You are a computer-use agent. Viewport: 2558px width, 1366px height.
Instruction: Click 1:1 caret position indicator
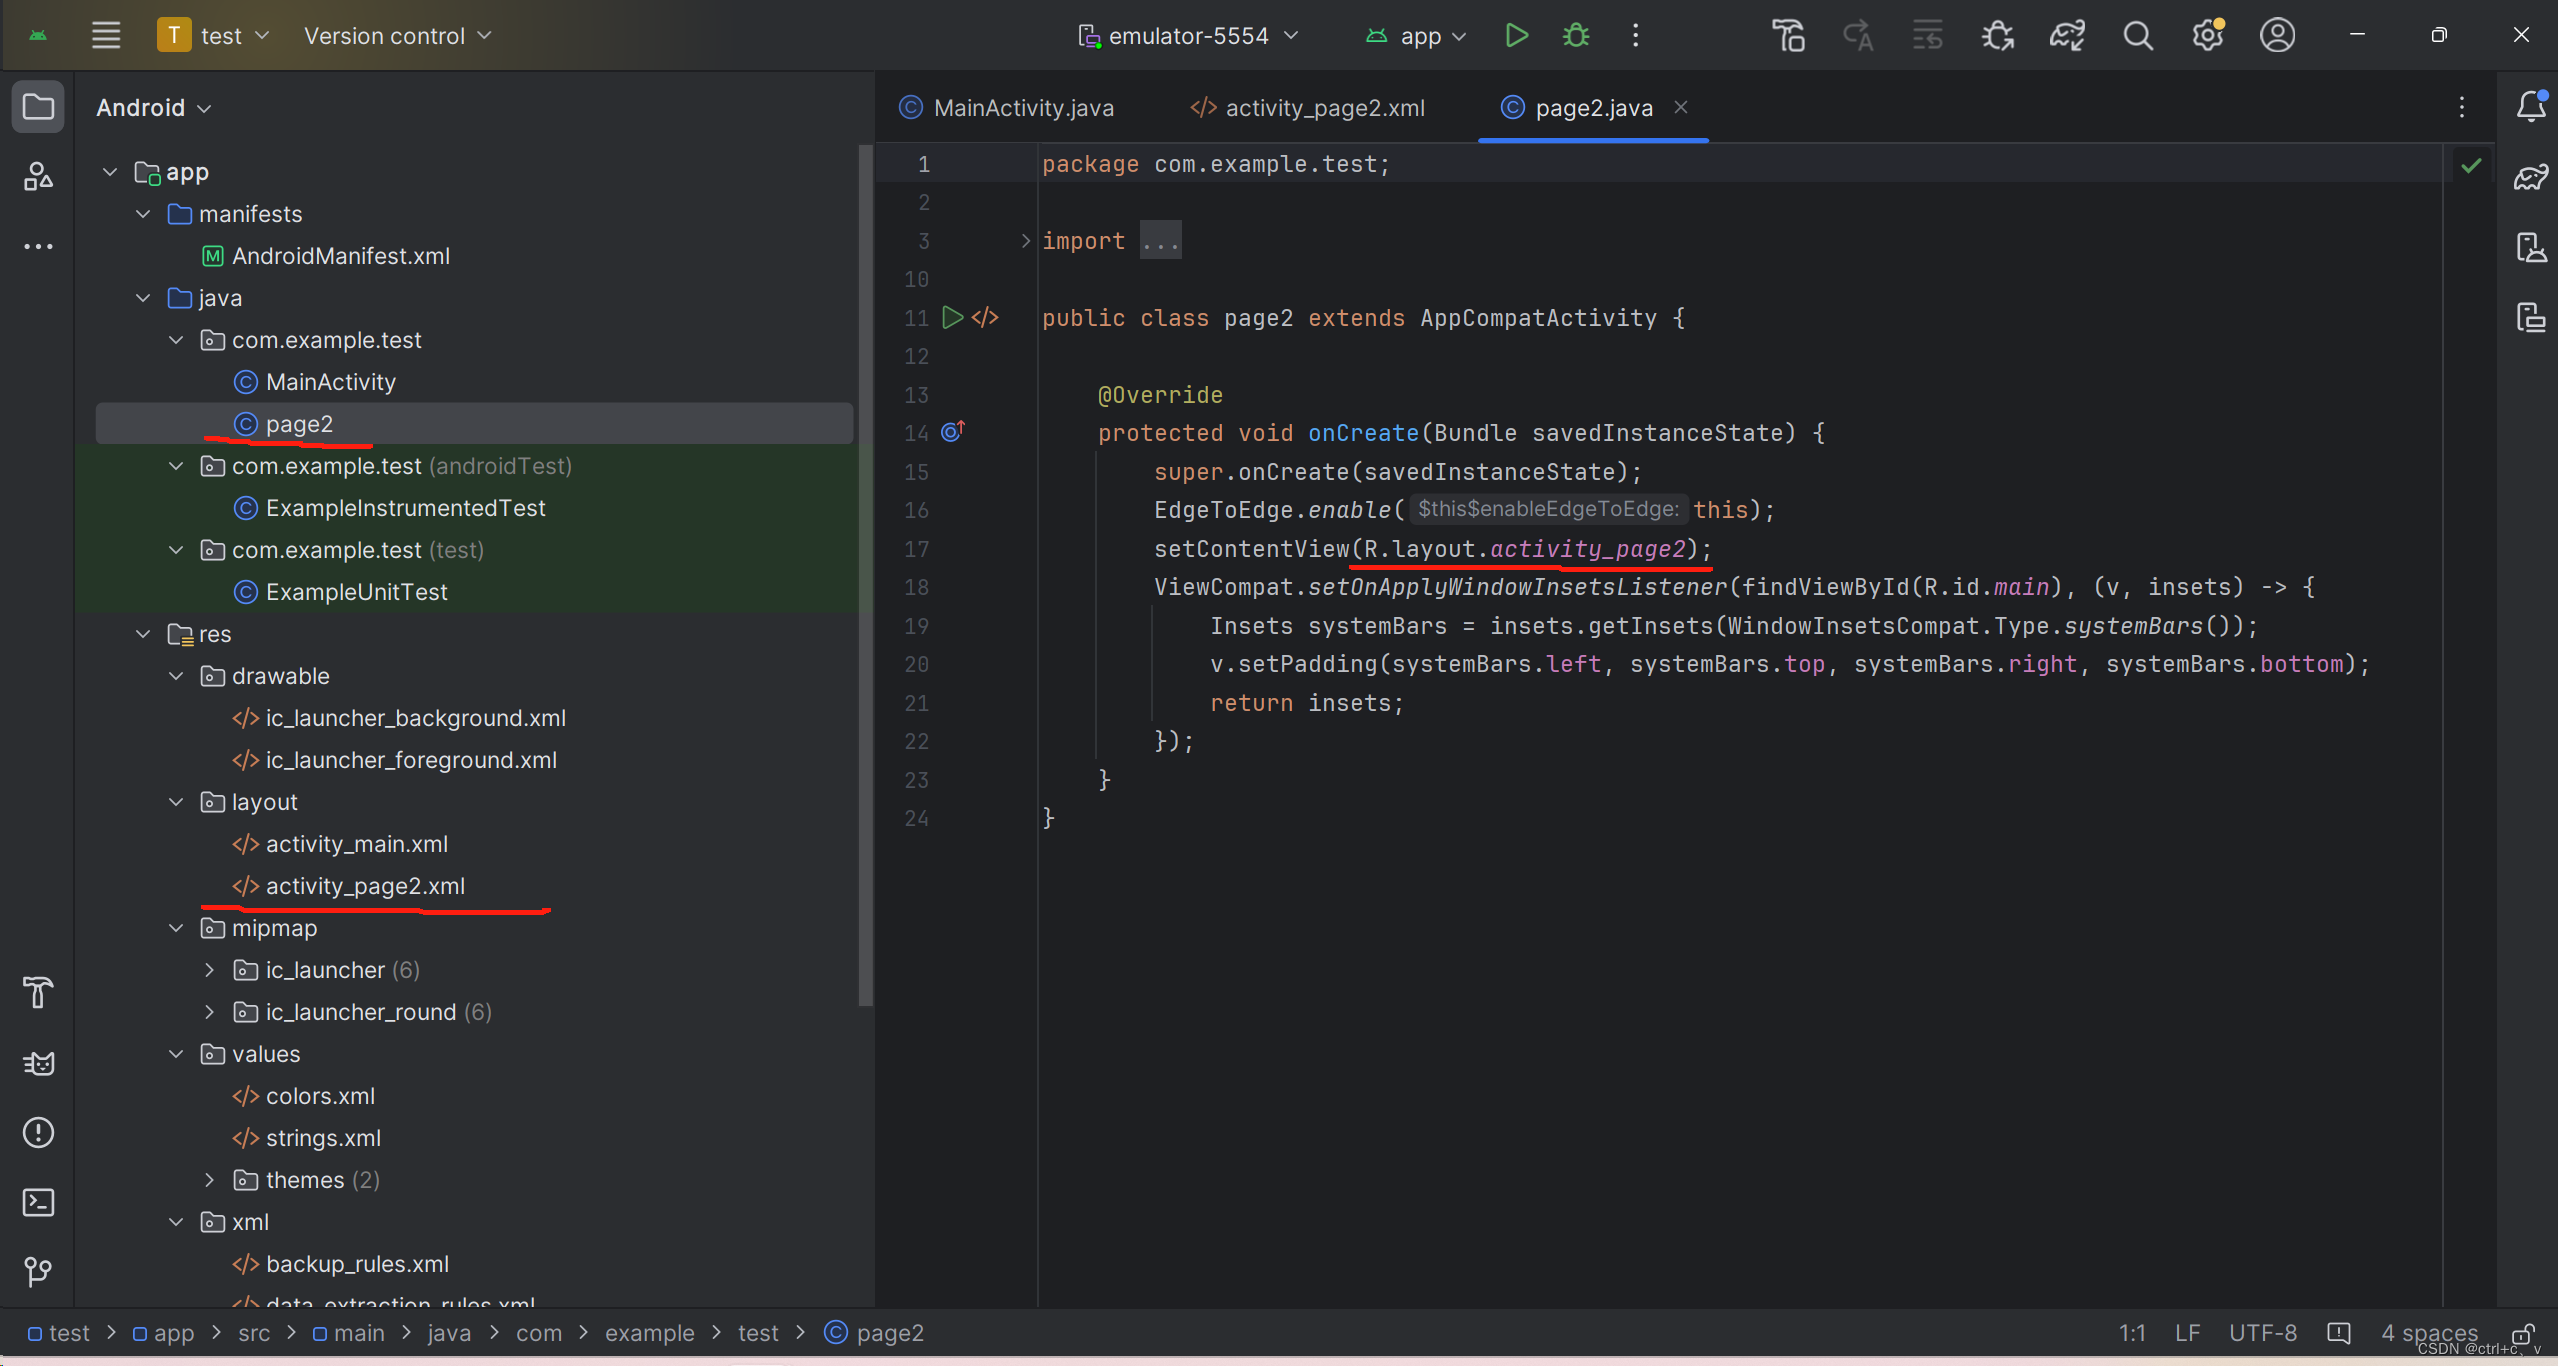(x=2131, y=1333)
